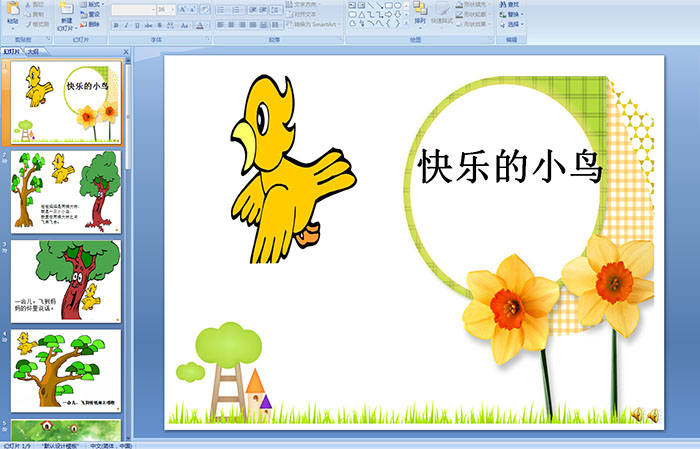
Task: Pick the oval shape in shapes gallery
Action: [x=397, y=5]
